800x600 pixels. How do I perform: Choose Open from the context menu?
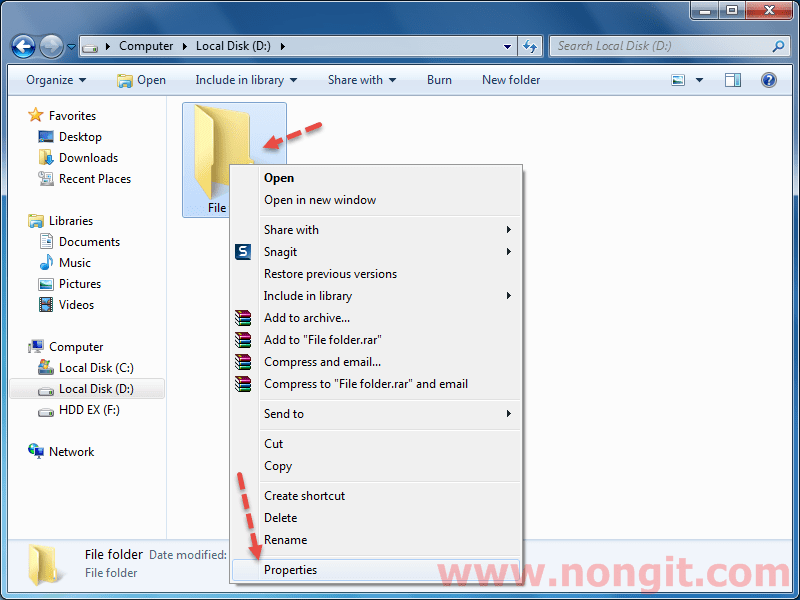[x=377, y=178]
